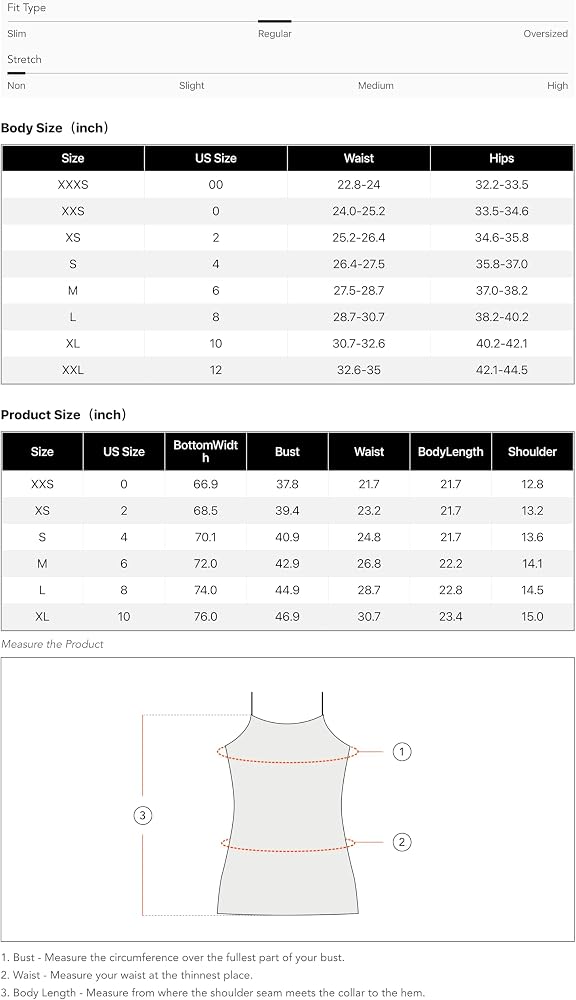Click the US Size header in Body Size table
The image size is (576, 1000).
(x=216, y=158)
